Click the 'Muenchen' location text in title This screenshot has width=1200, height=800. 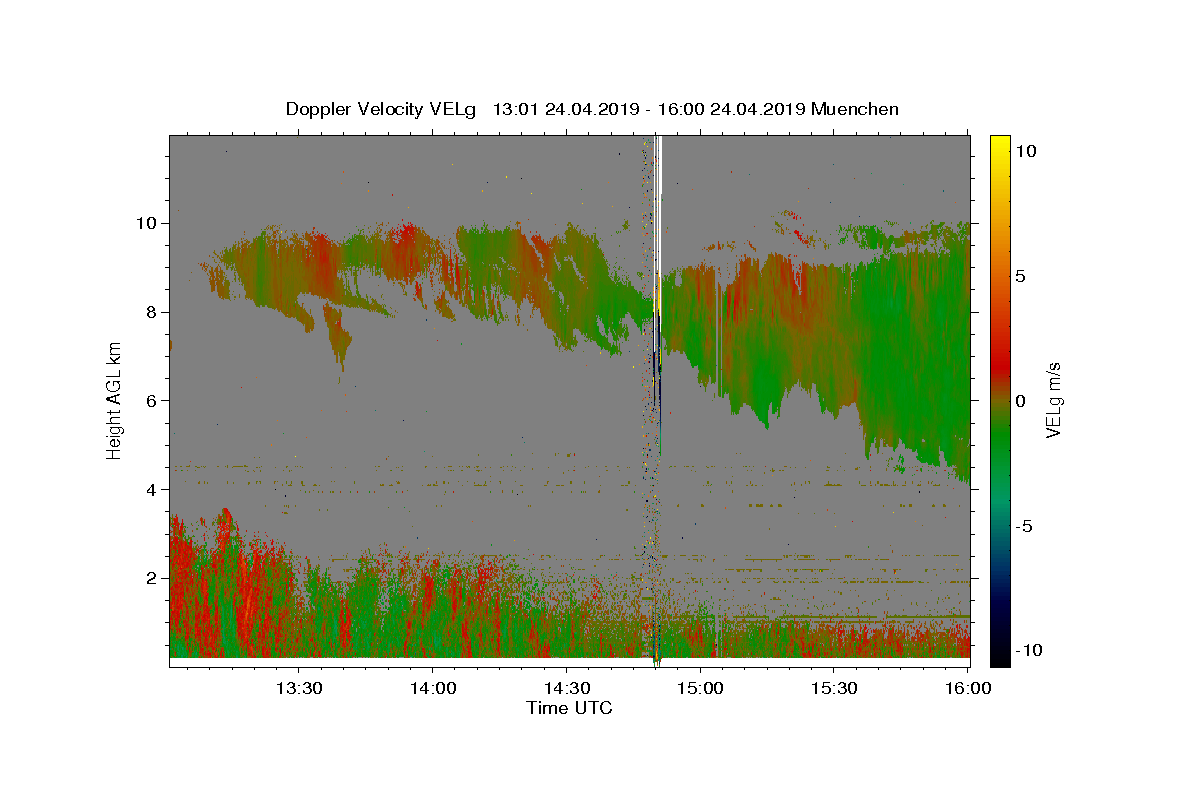click(x=855, y=109)
